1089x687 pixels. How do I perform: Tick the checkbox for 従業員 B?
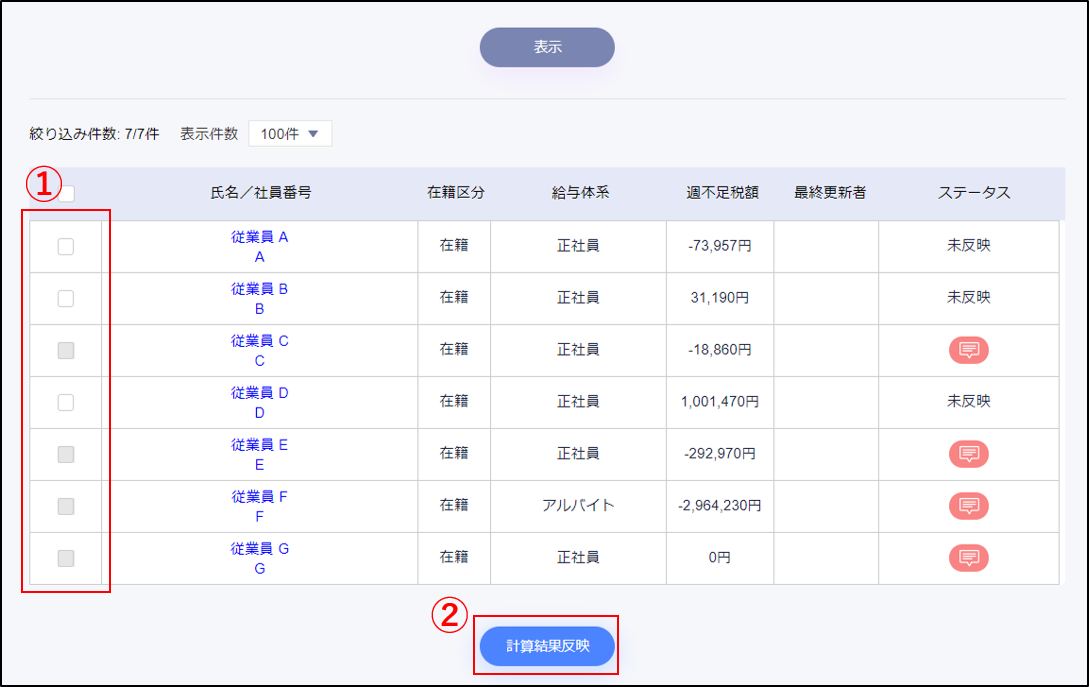(66, 298)
